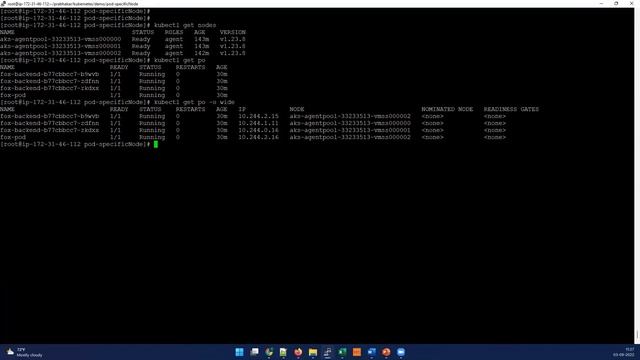The image size is (640, 360).
Task: Click the READINESS GATES column header
Action: pos(511,109)
